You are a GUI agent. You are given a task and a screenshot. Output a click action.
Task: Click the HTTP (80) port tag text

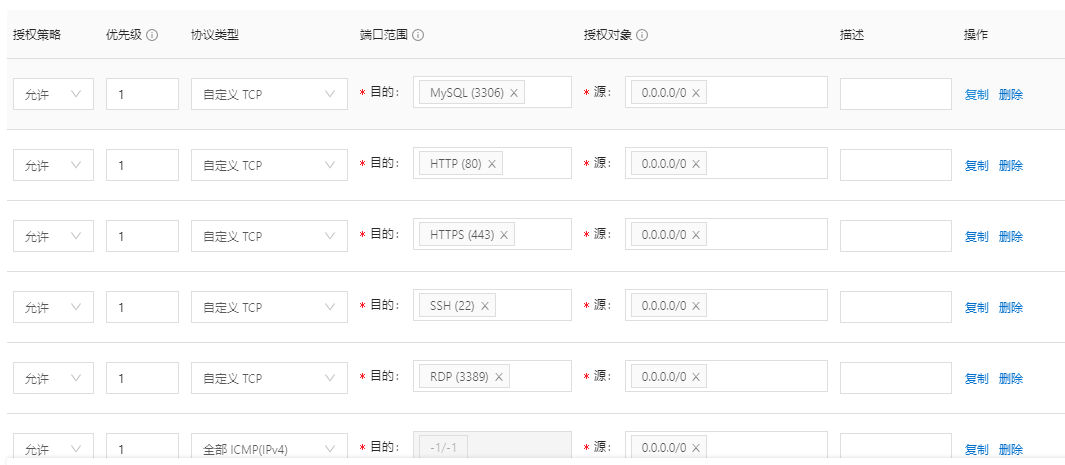click(x=456, y=164)
